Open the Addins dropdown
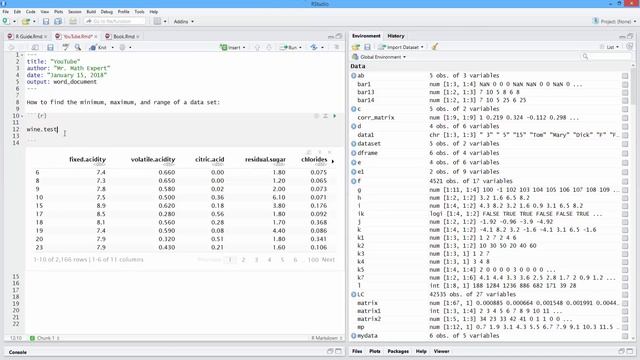The height and width of the screenshot is (360, 640). [x=184, y=21]
